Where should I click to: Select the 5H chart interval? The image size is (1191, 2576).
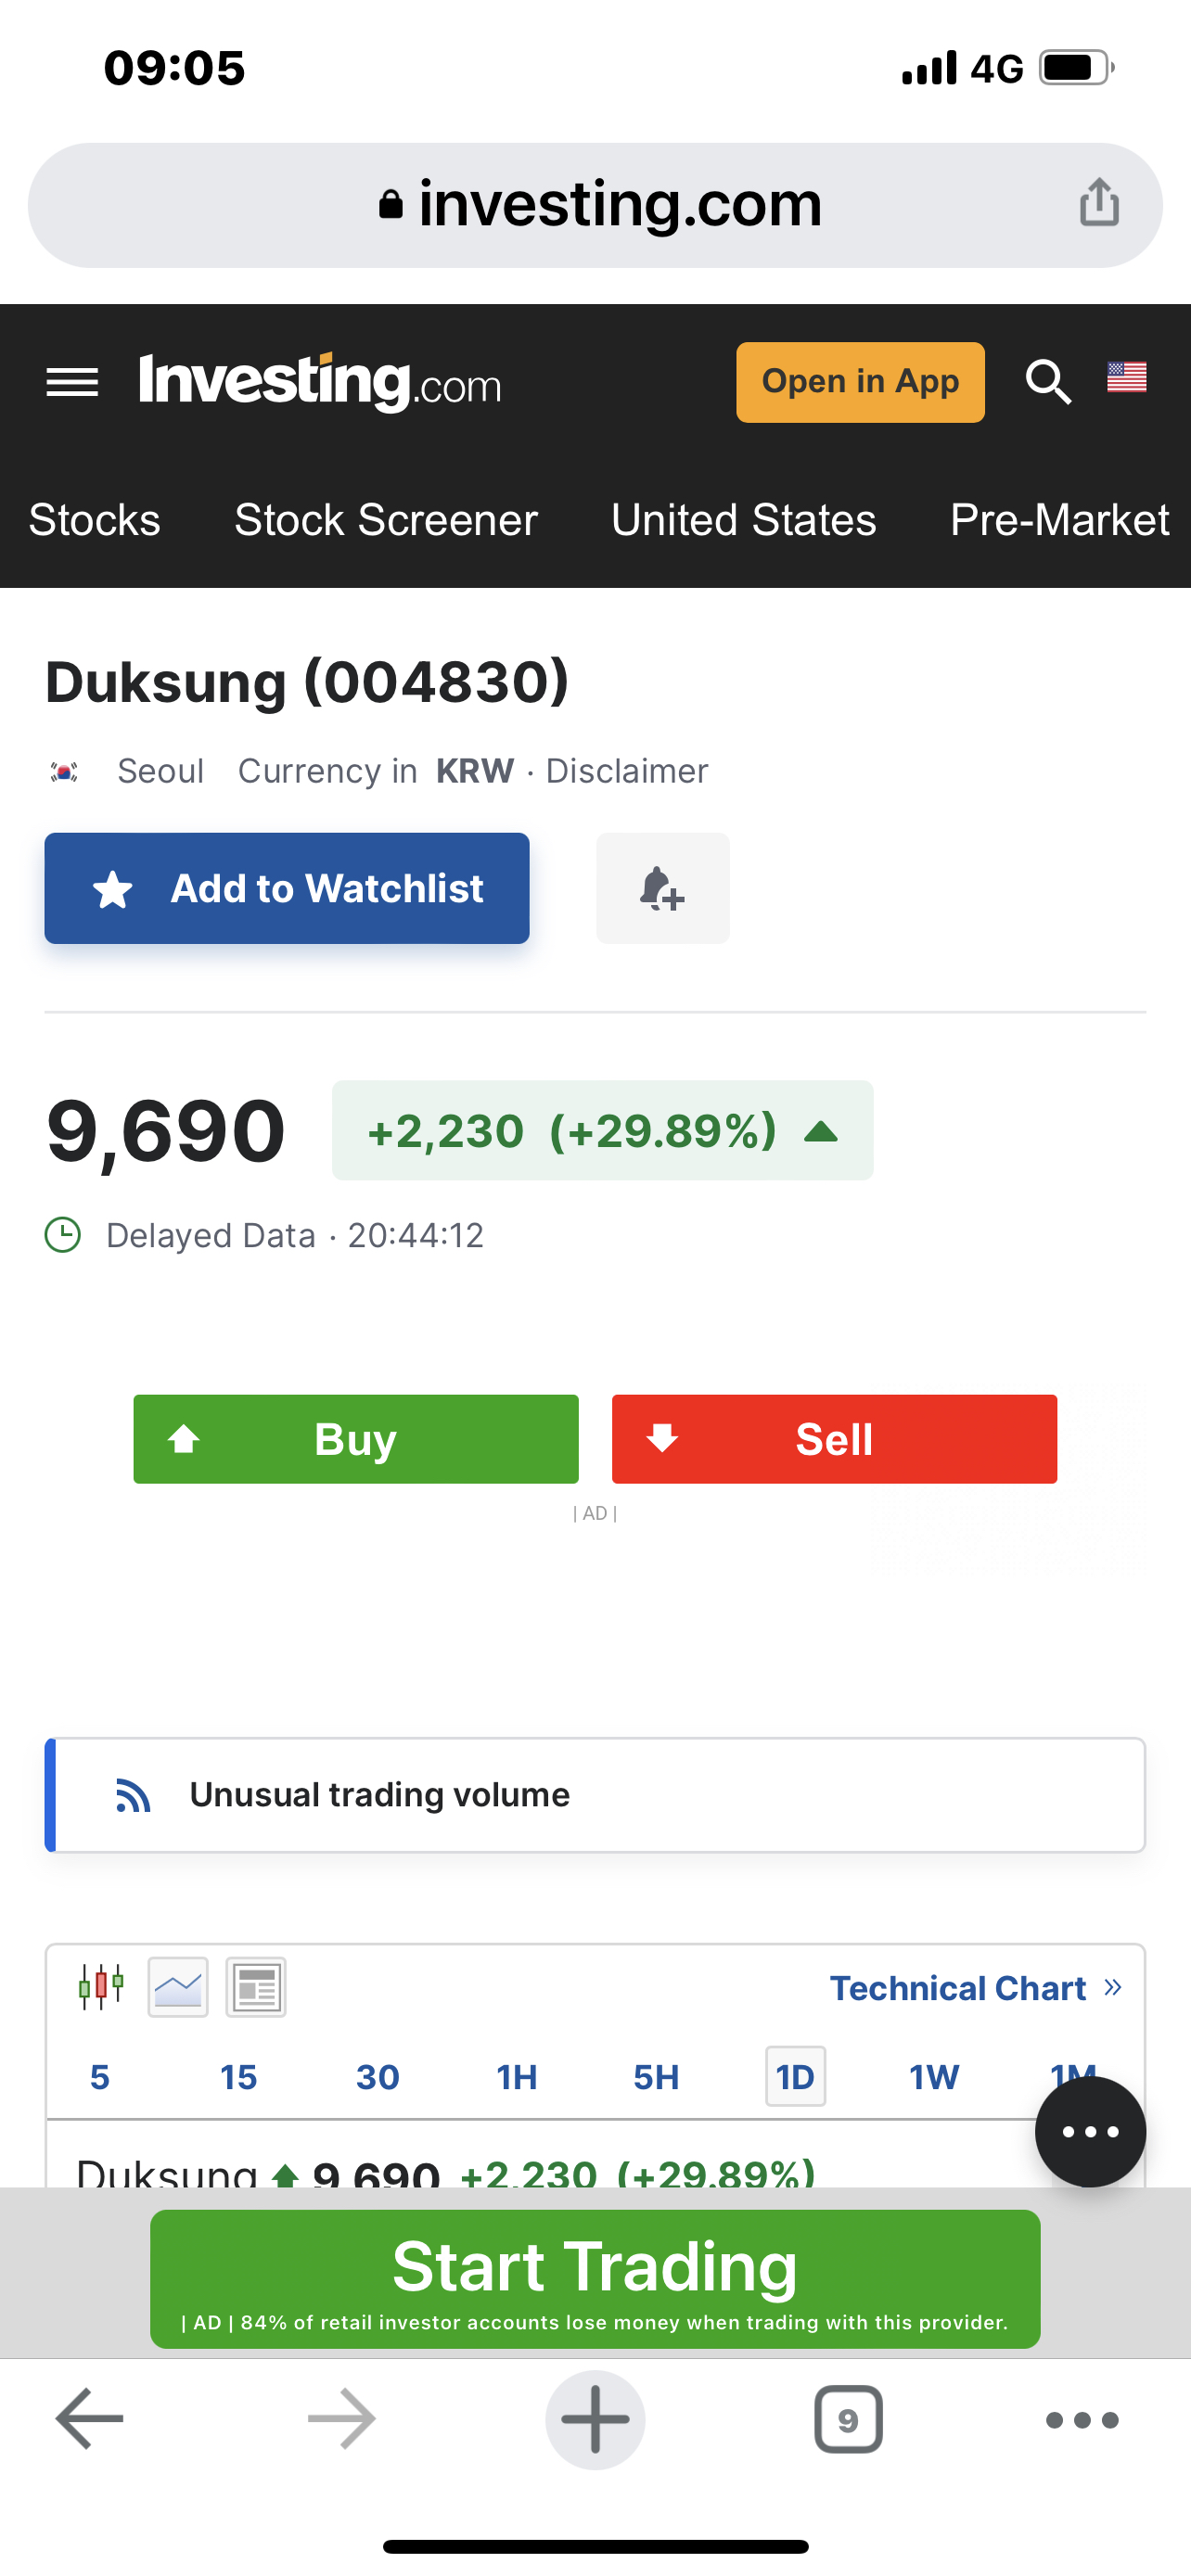[656, 2077]
